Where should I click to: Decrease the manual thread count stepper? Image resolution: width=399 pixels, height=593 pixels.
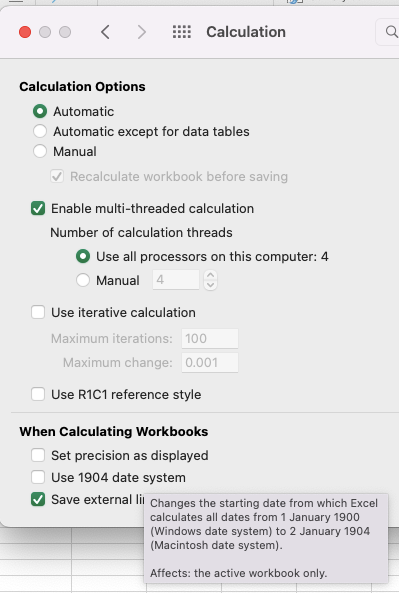pyautogui.click(x=211, y=285)
